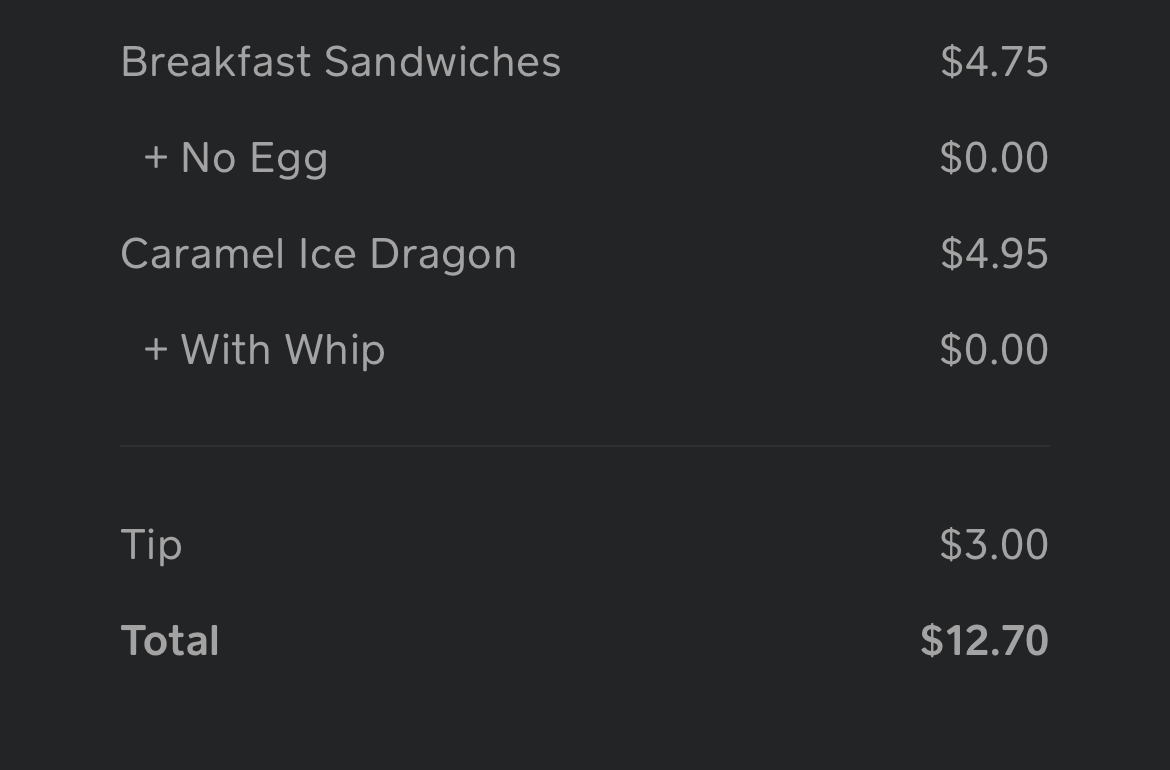
Task: Click the plus sign before No Egg
Action: tap(155, 158)
